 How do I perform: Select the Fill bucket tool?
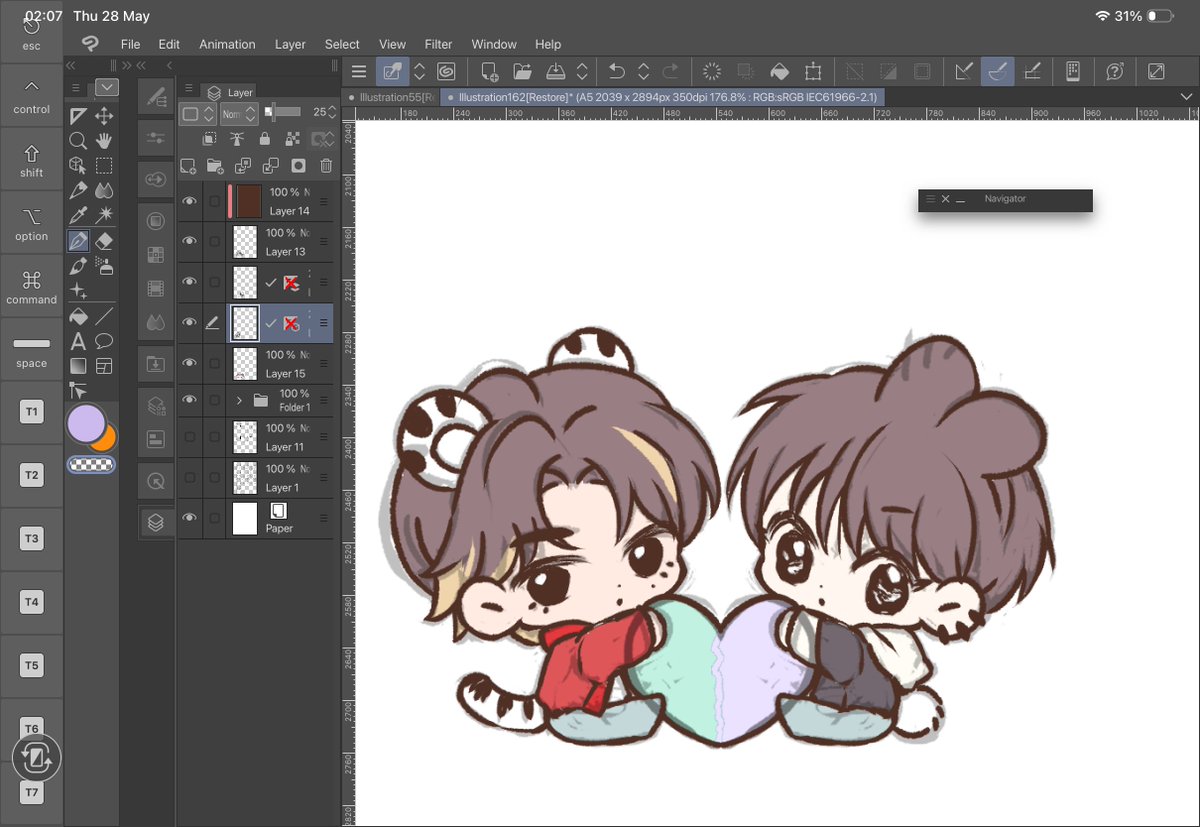(78, 316)
